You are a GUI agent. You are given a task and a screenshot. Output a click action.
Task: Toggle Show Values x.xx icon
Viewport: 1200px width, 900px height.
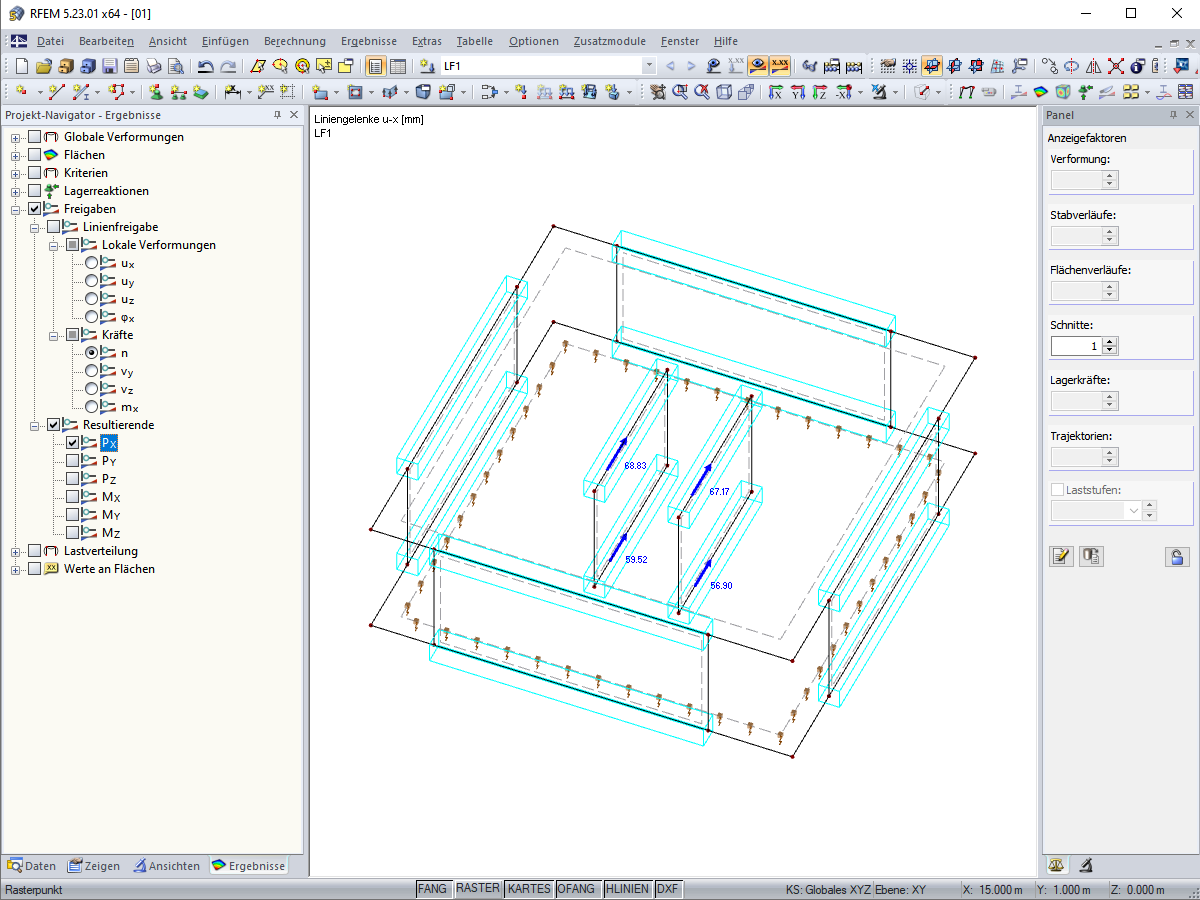coord(780,66)
